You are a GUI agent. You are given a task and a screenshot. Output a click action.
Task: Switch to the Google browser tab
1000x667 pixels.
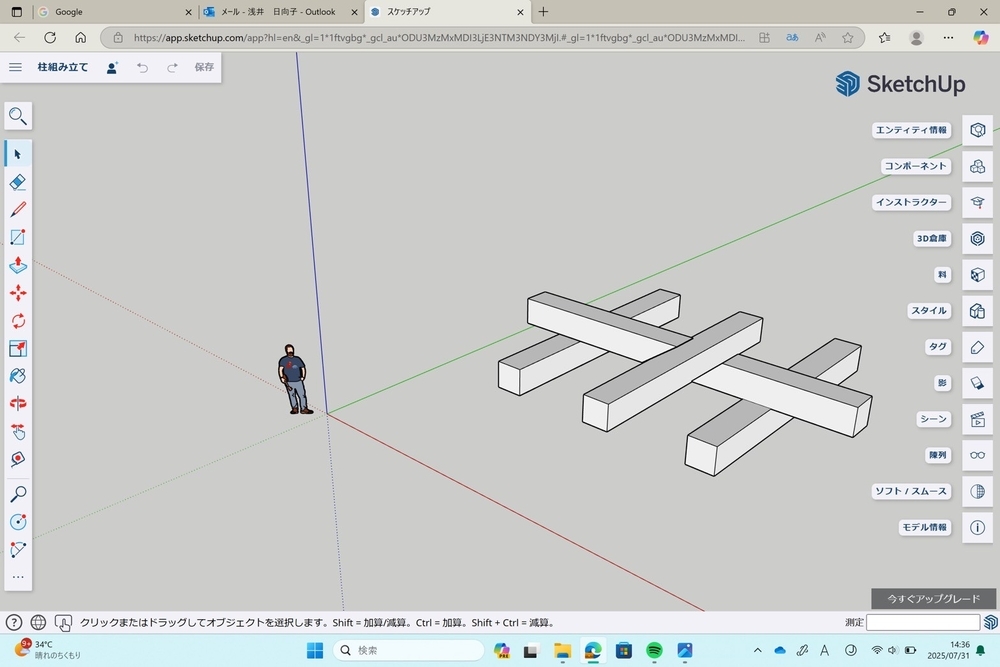click(115, 12)
